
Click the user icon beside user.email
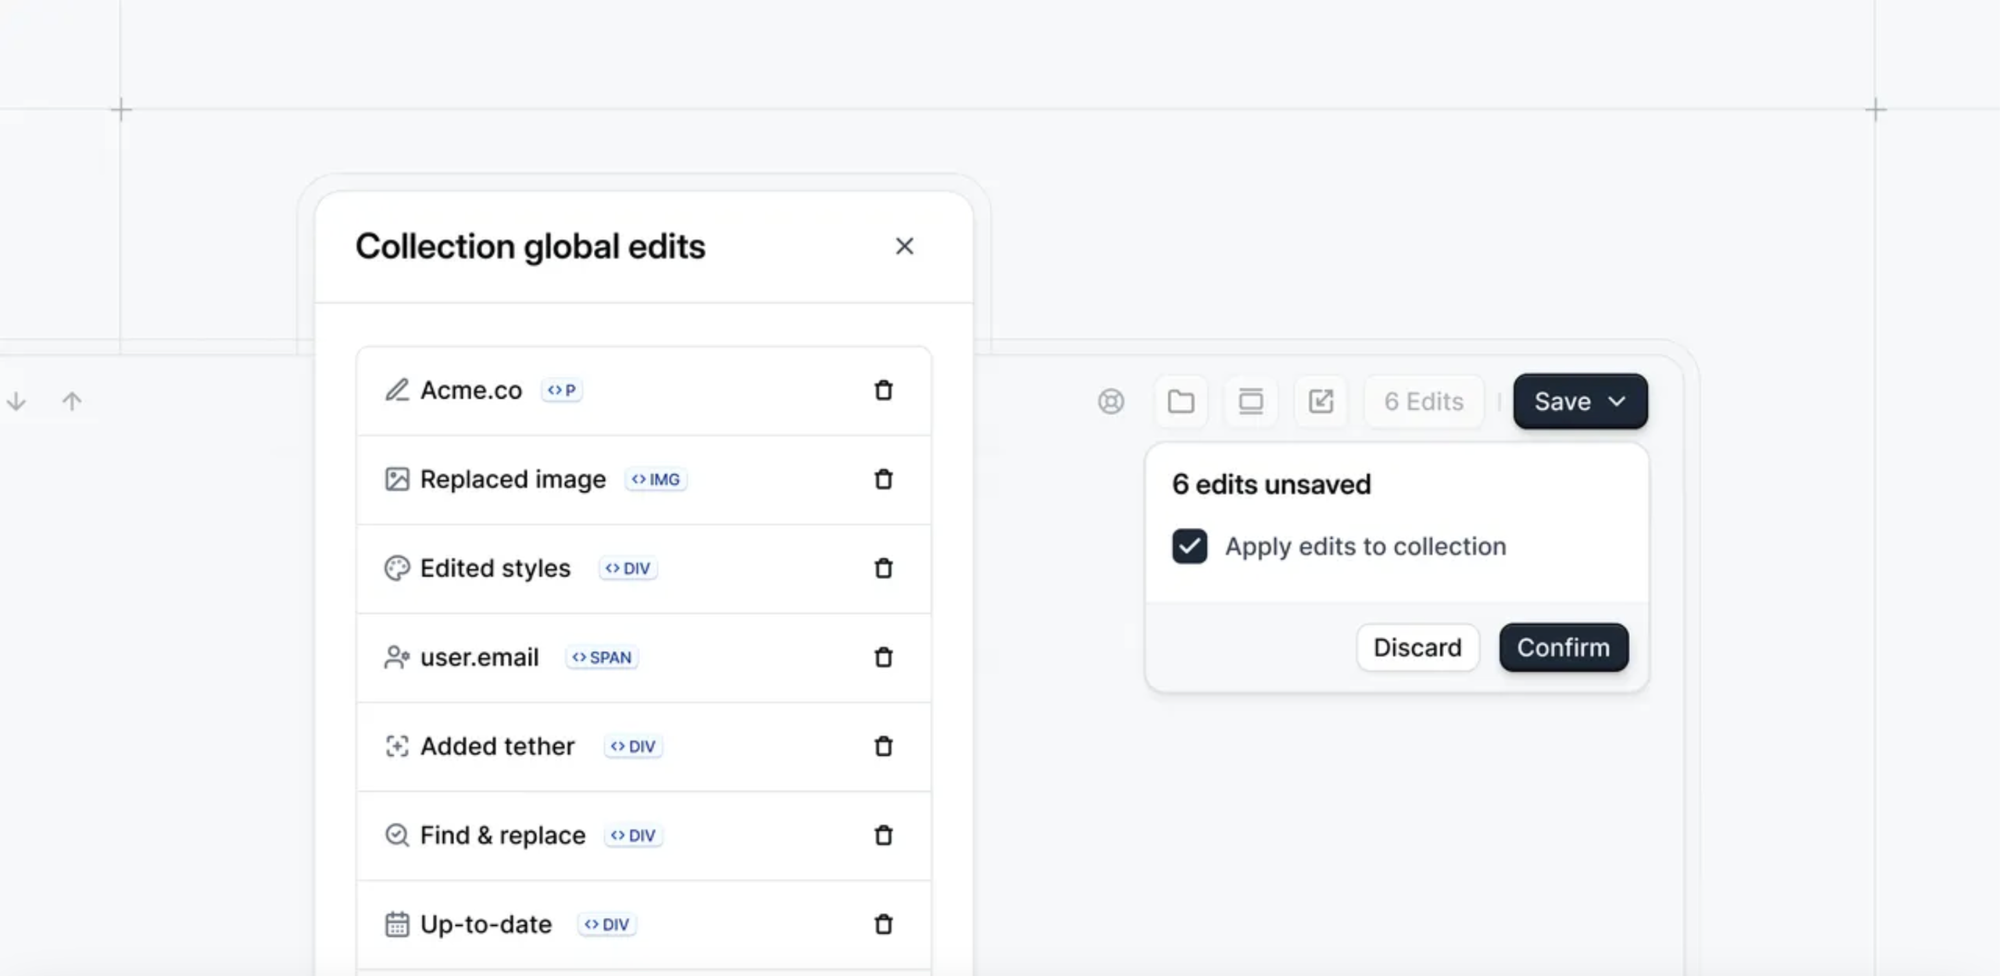click(397, 657)
